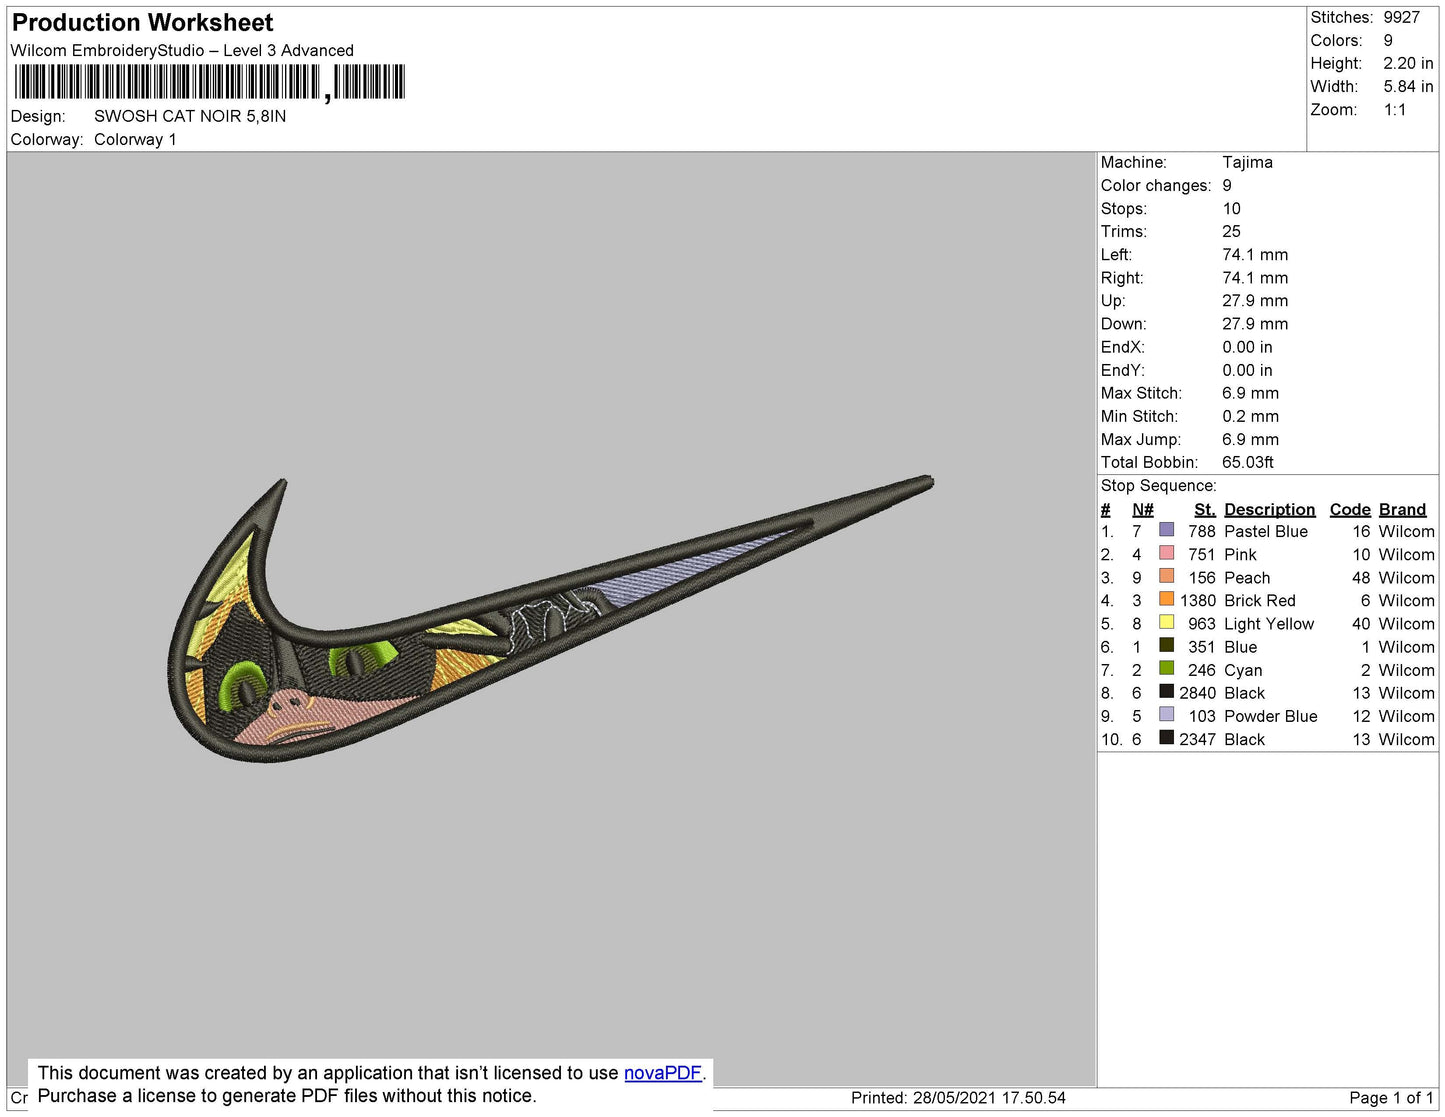Click the Brick Red color swatch

click(1166, 599)
